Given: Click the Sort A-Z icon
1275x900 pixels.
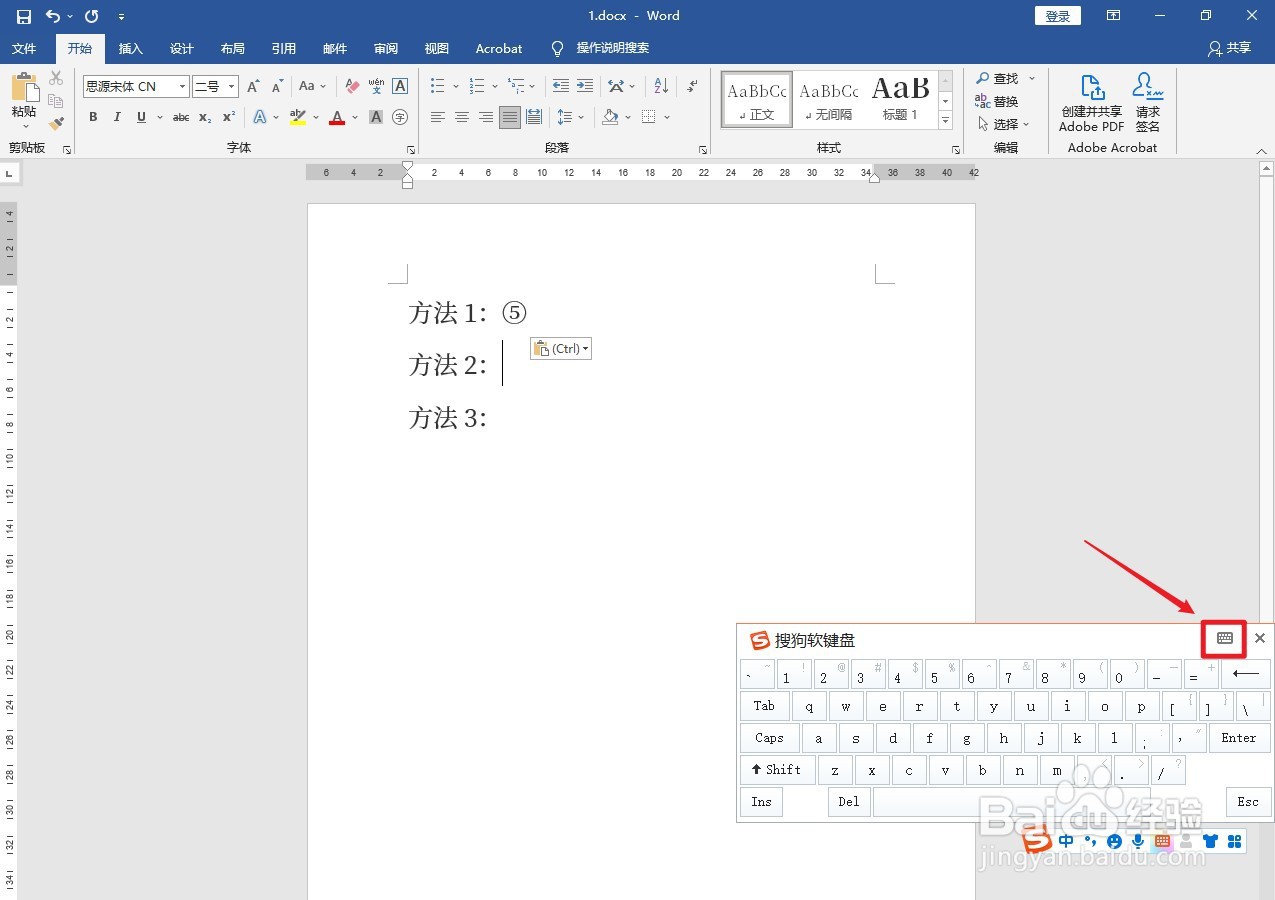Looking at the screenshot, I should click(x=661, y=87).
